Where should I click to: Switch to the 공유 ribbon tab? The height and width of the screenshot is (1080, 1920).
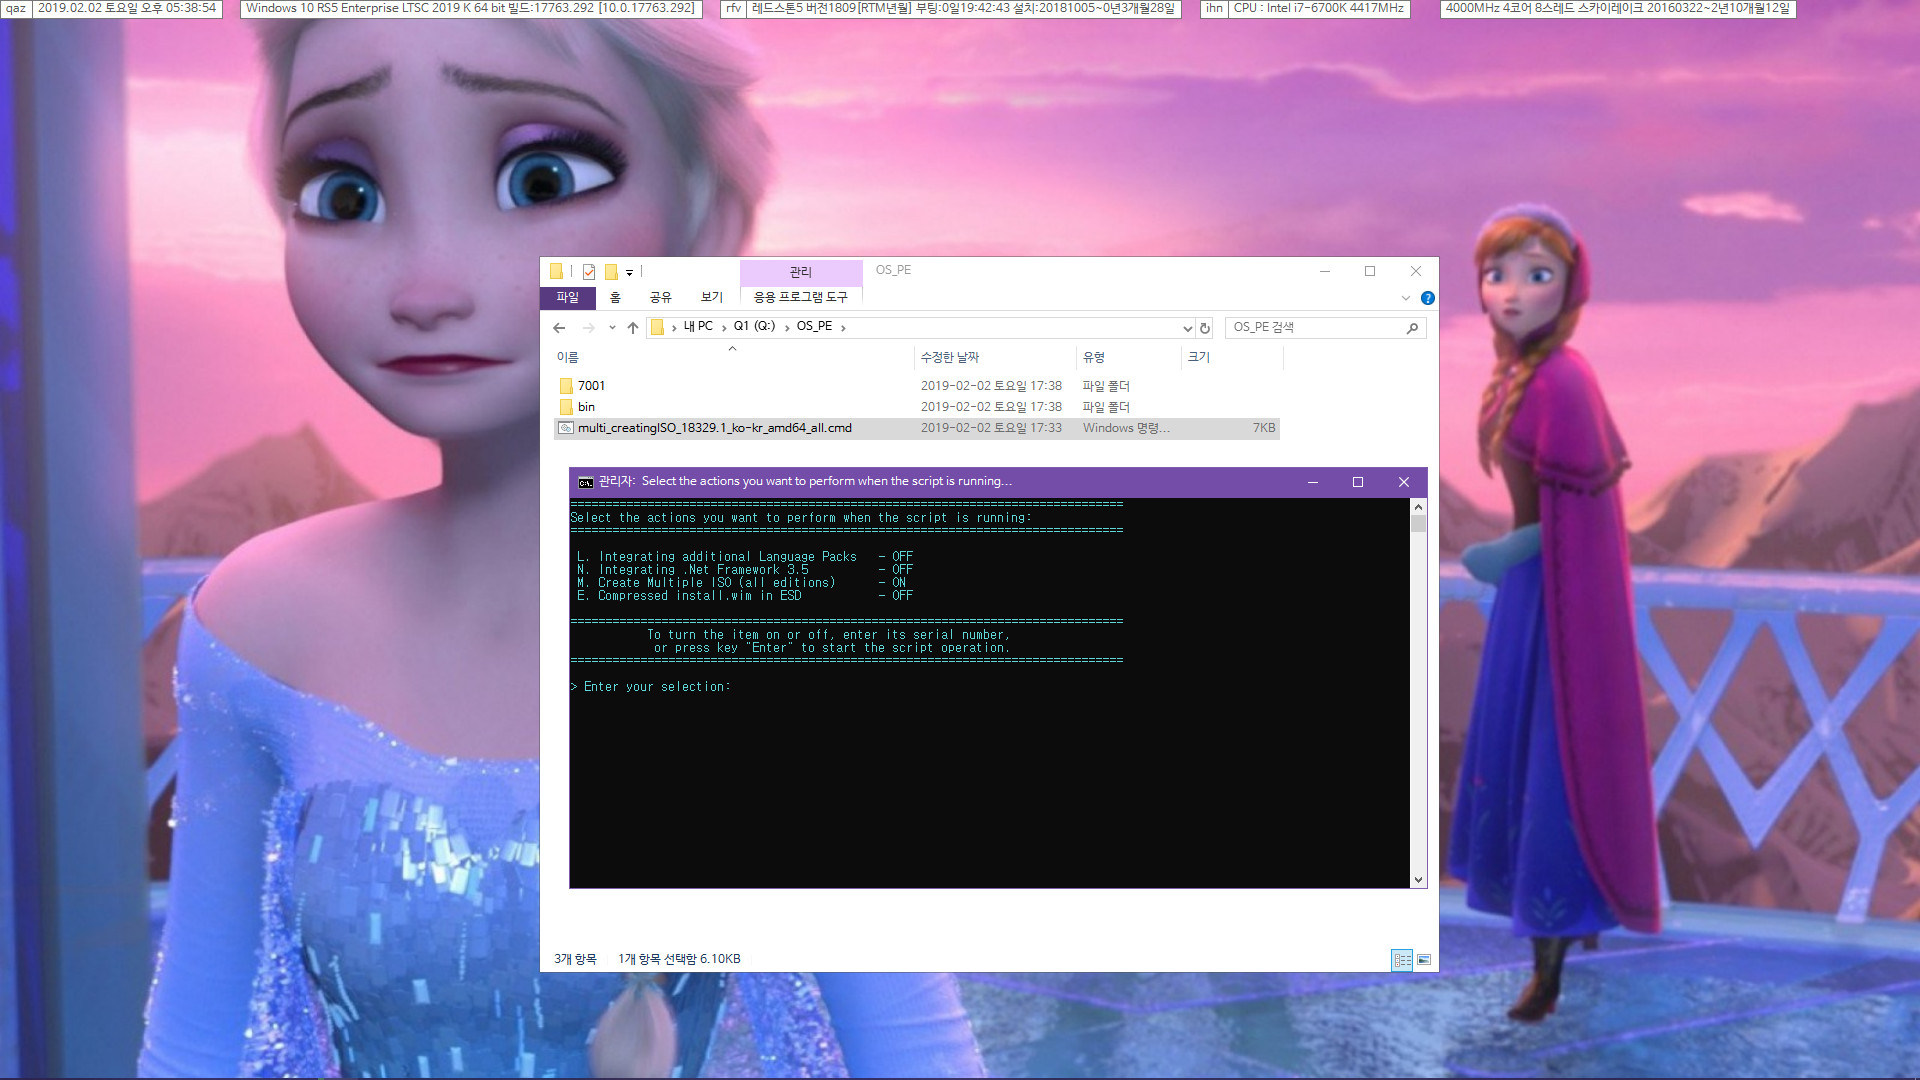[x=661, y=297]
